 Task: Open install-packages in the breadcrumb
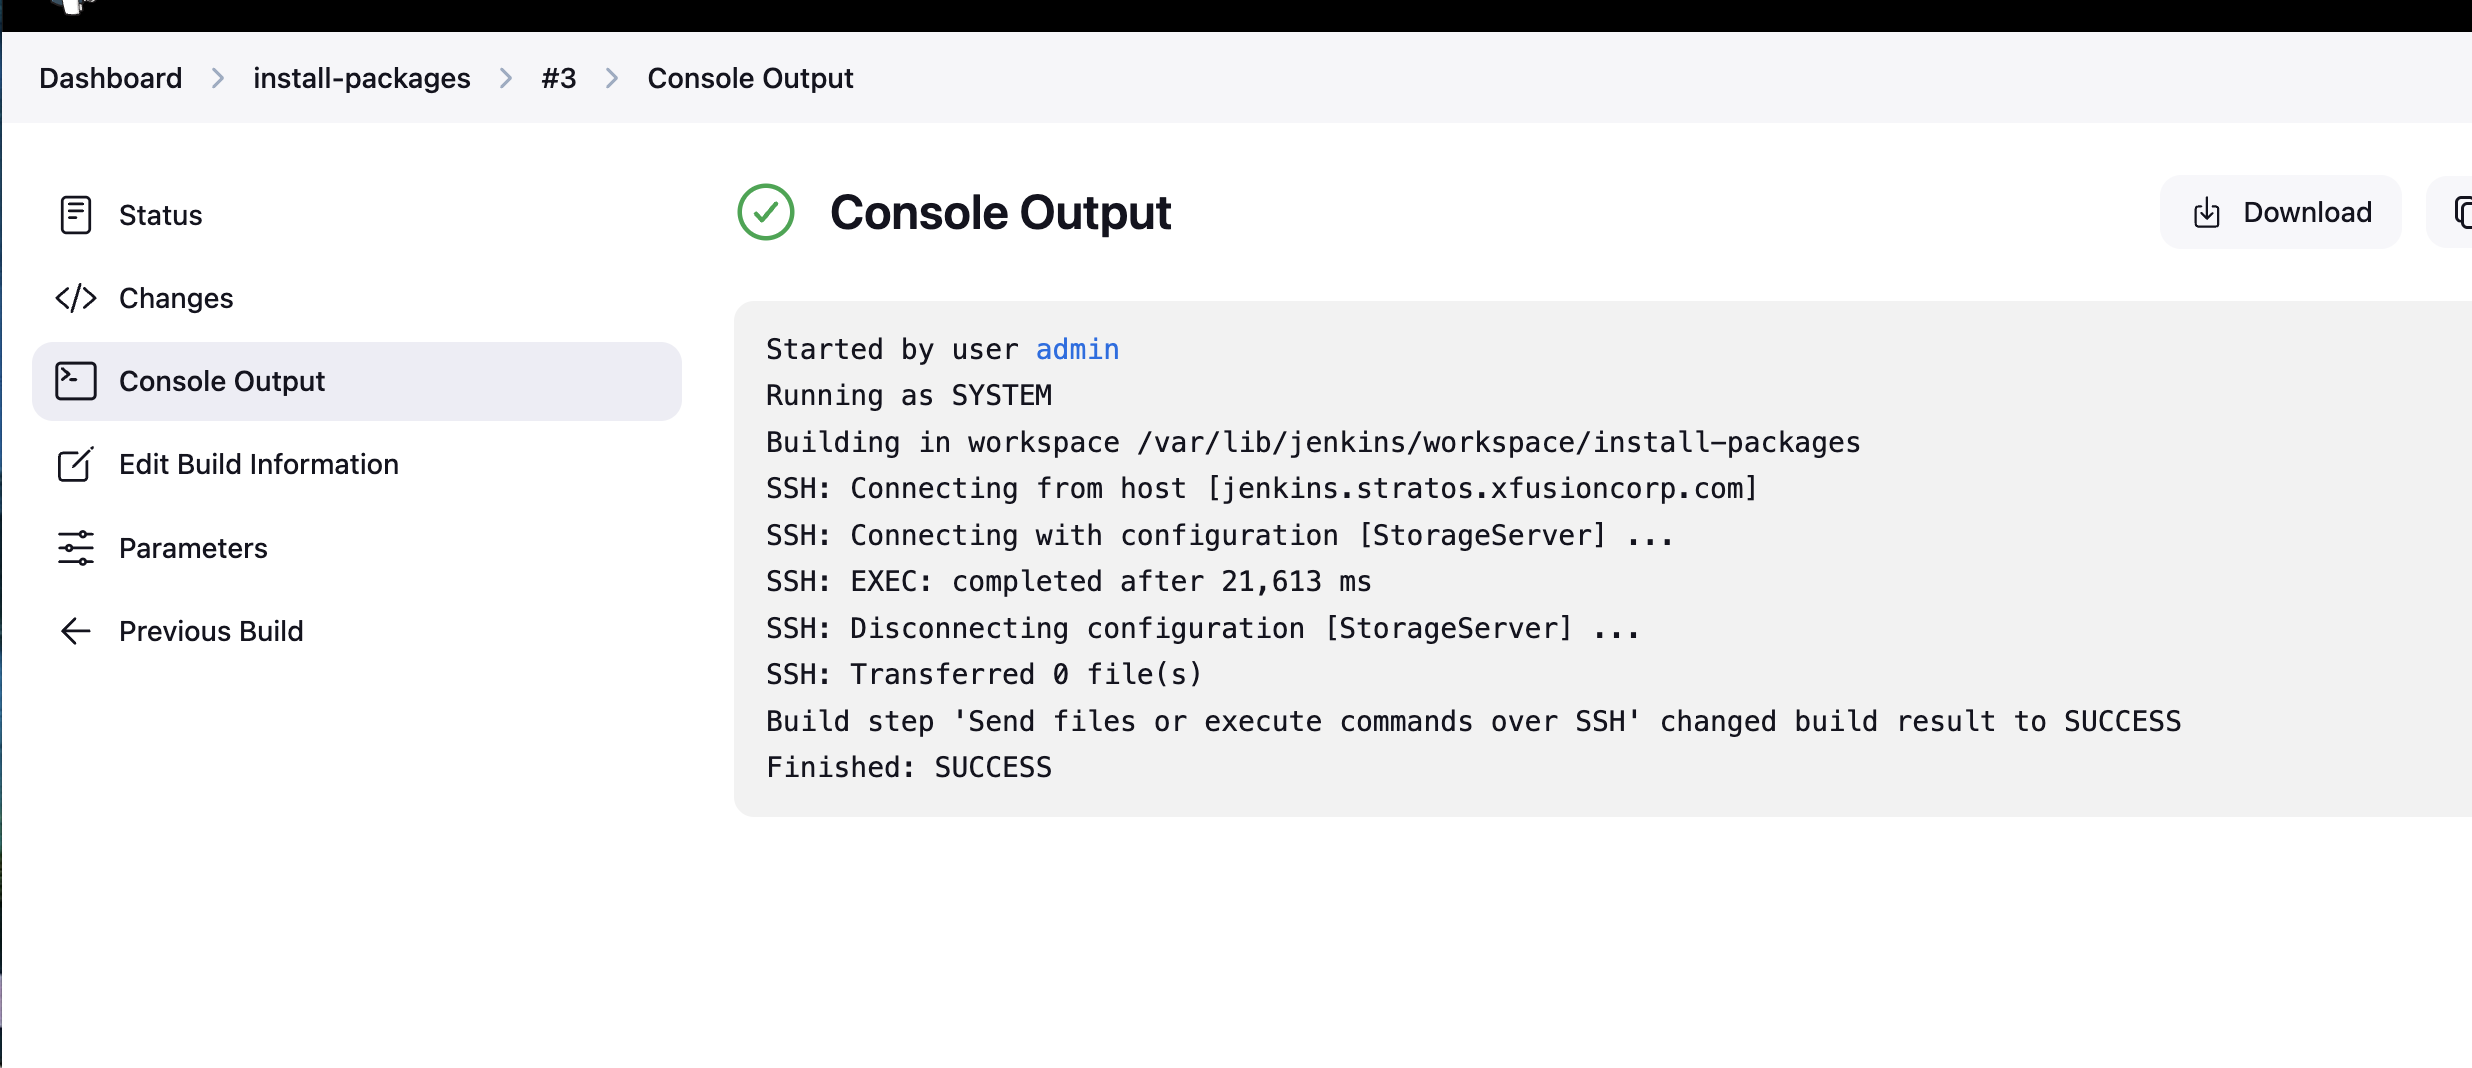(x=361, y=78)
